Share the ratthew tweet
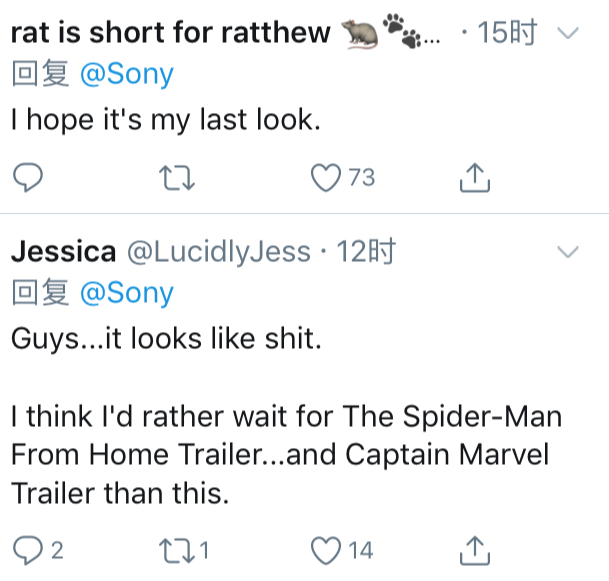 click(475, 177)
